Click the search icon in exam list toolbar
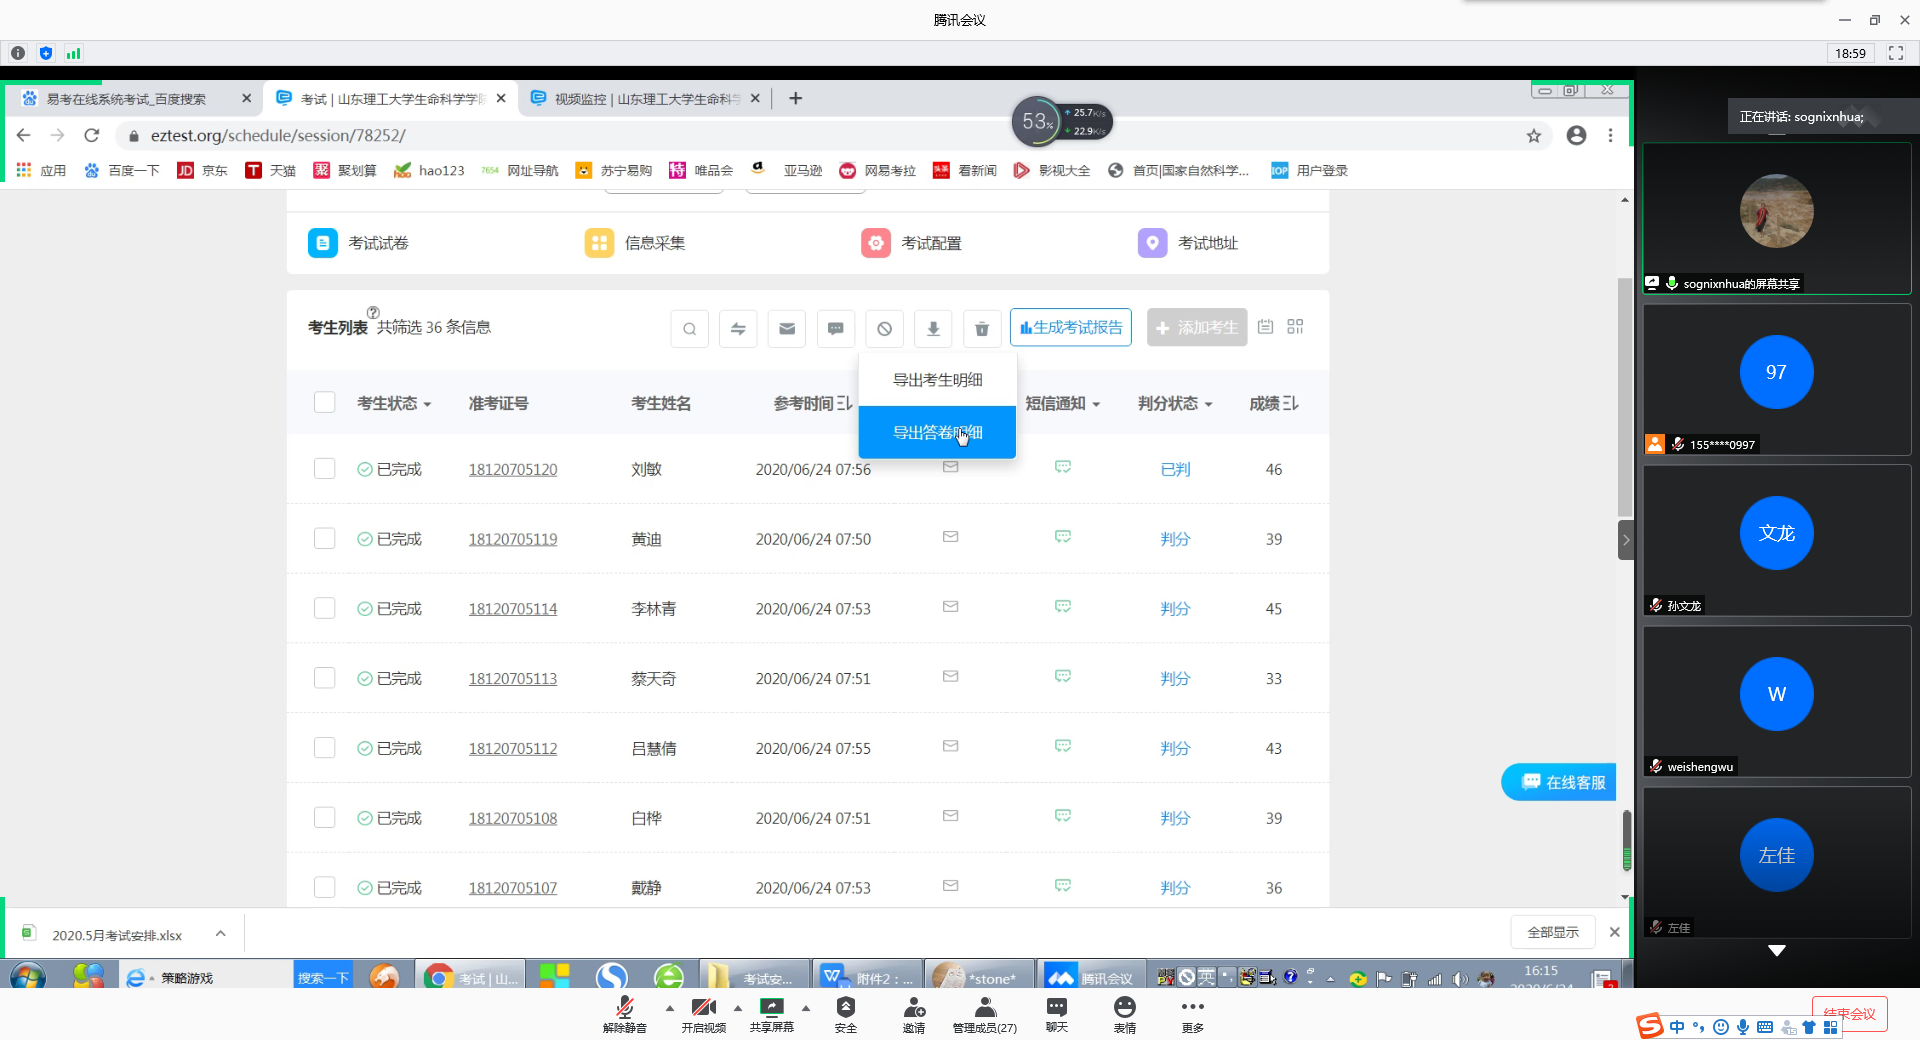 click(689, 328)
